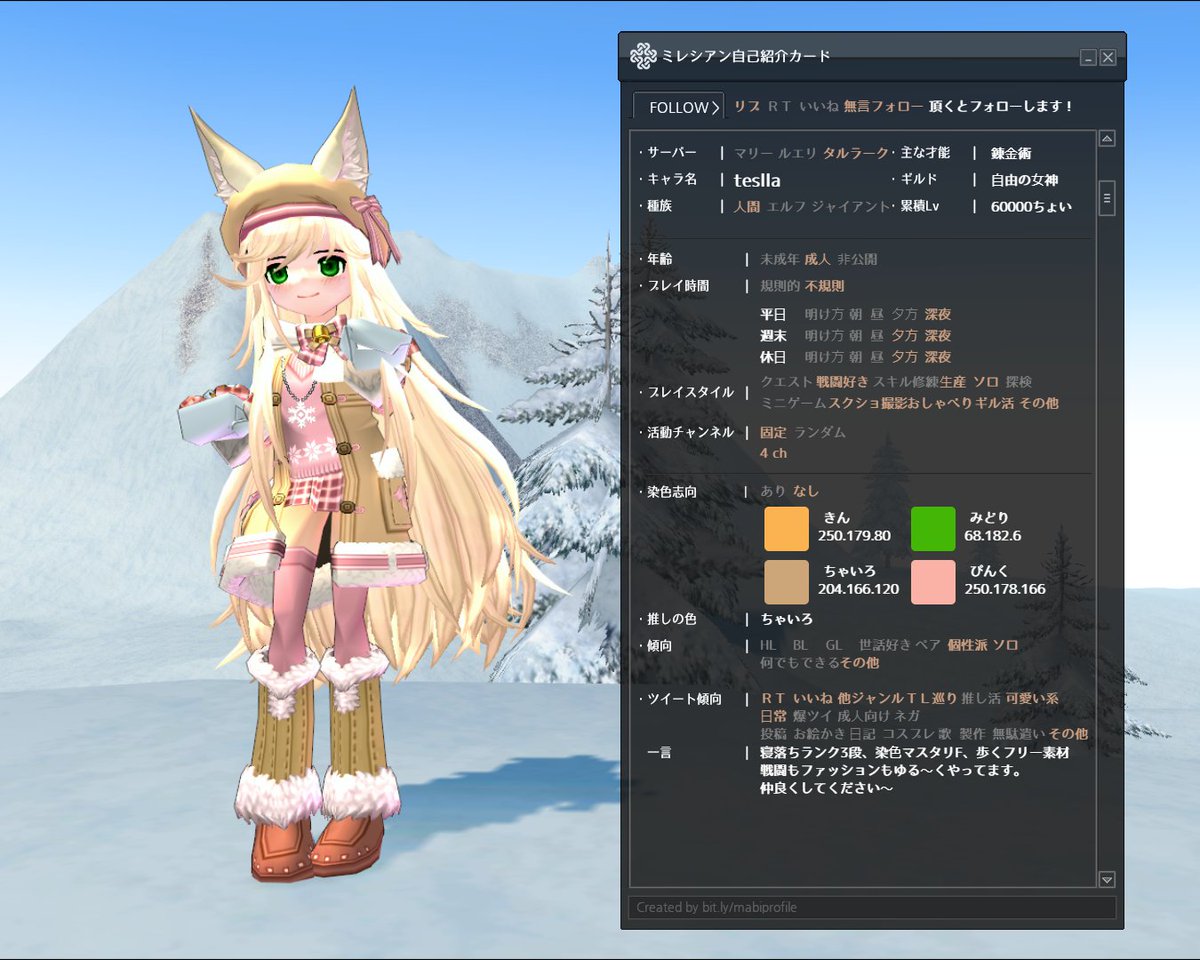Select 個性派 in the 傾向 row
The height and width of the screenshot is (960, 1200).
[967, 646]
